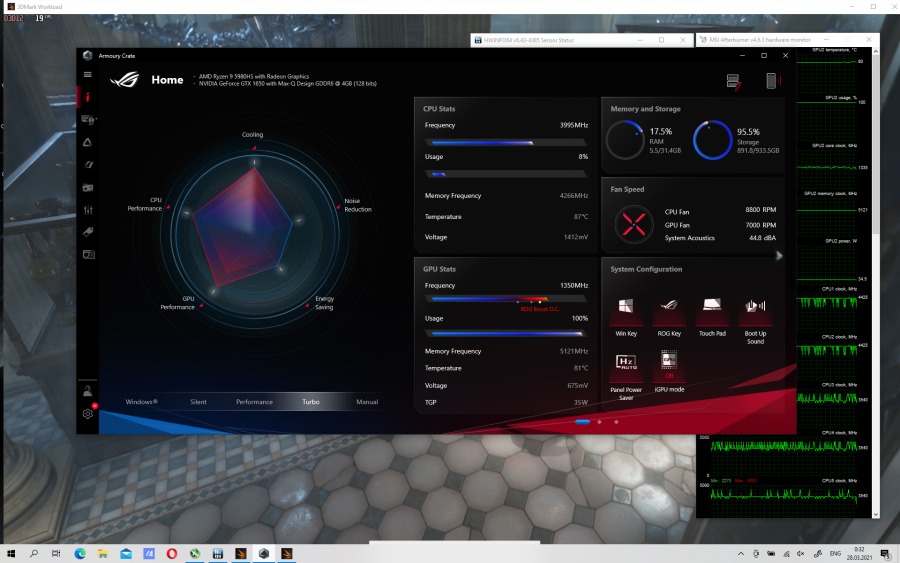
Task: Click the '8800 RPM' CPU fan value
Action: coord(761,209)
